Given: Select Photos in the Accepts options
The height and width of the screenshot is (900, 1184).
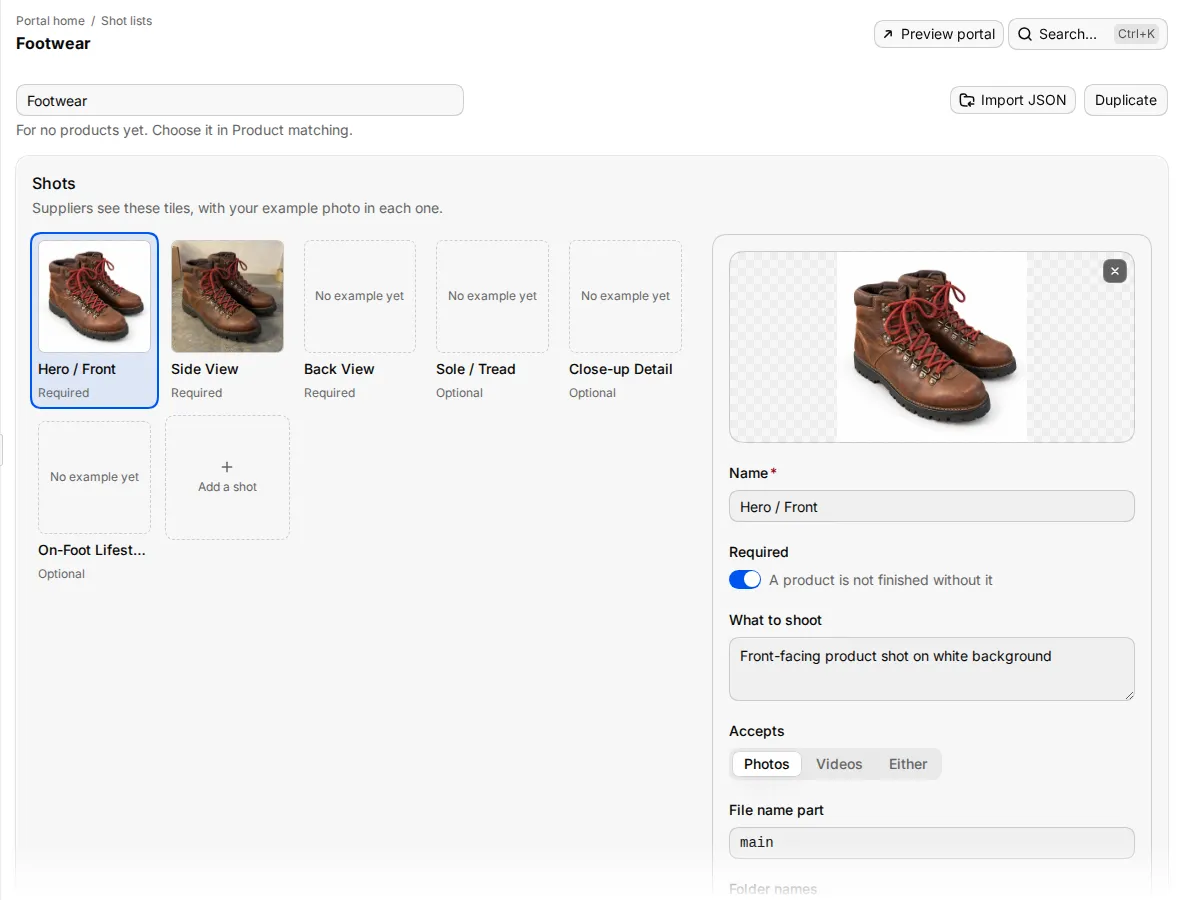Looking at the screenshot, I should tap(766, 764).
